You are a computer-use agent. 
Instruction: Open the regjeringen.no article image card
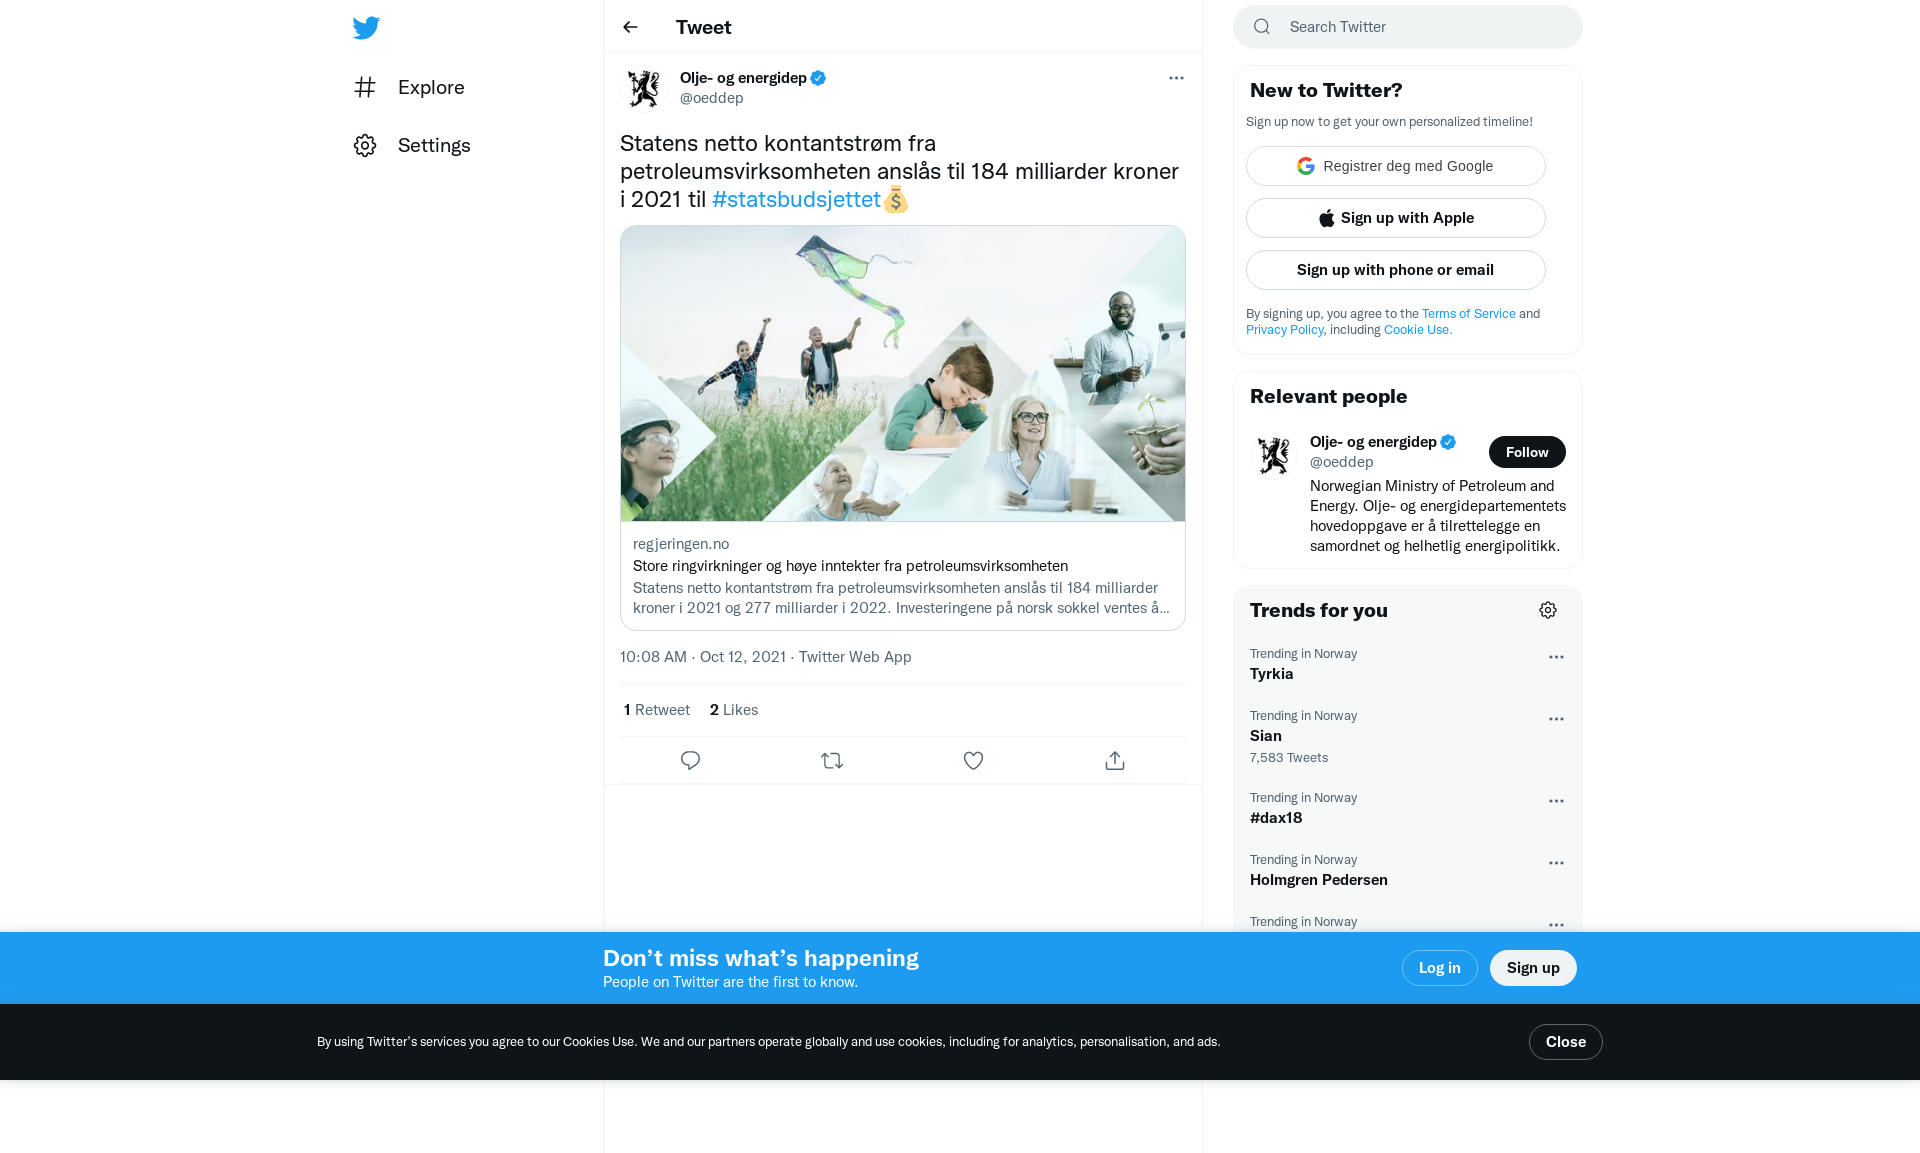click(x=902, y=373)
